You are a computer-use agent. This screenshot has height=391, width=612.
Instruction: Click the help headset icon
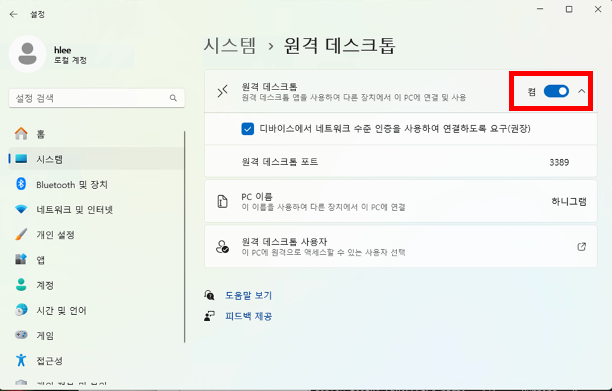[x=209, y=295]
